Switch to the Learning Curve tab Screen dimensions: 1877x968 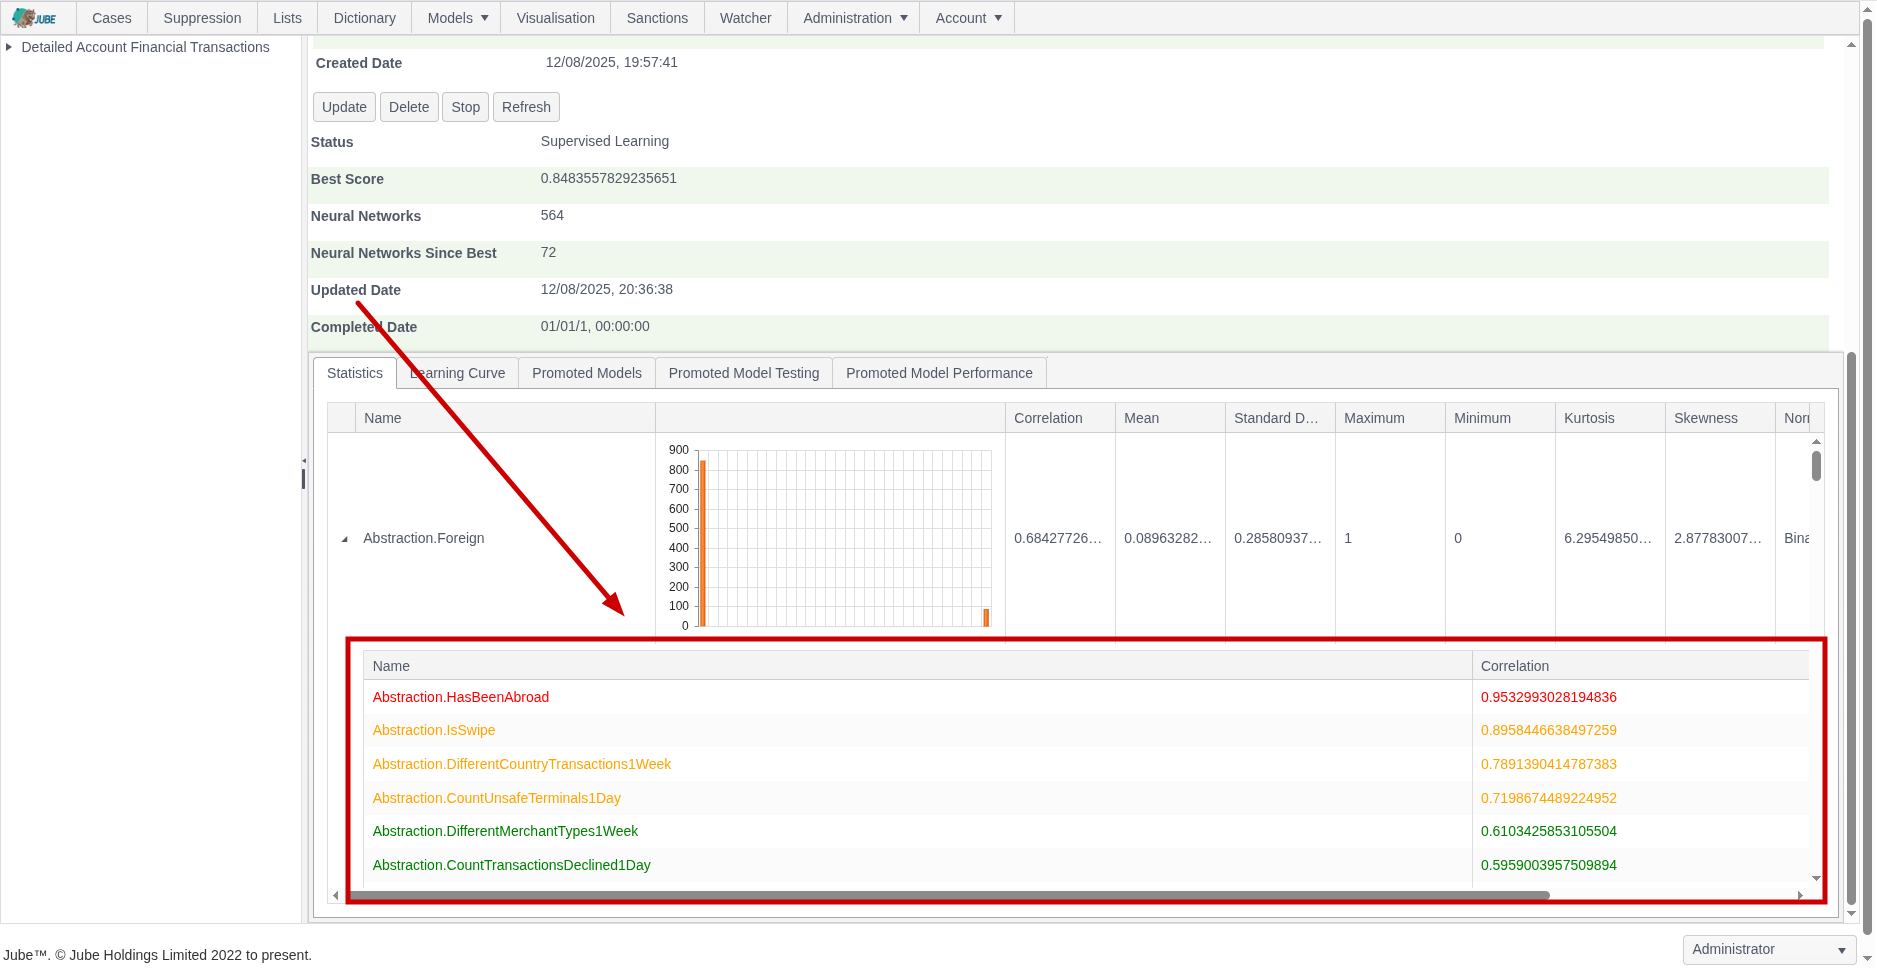[458, 373]
